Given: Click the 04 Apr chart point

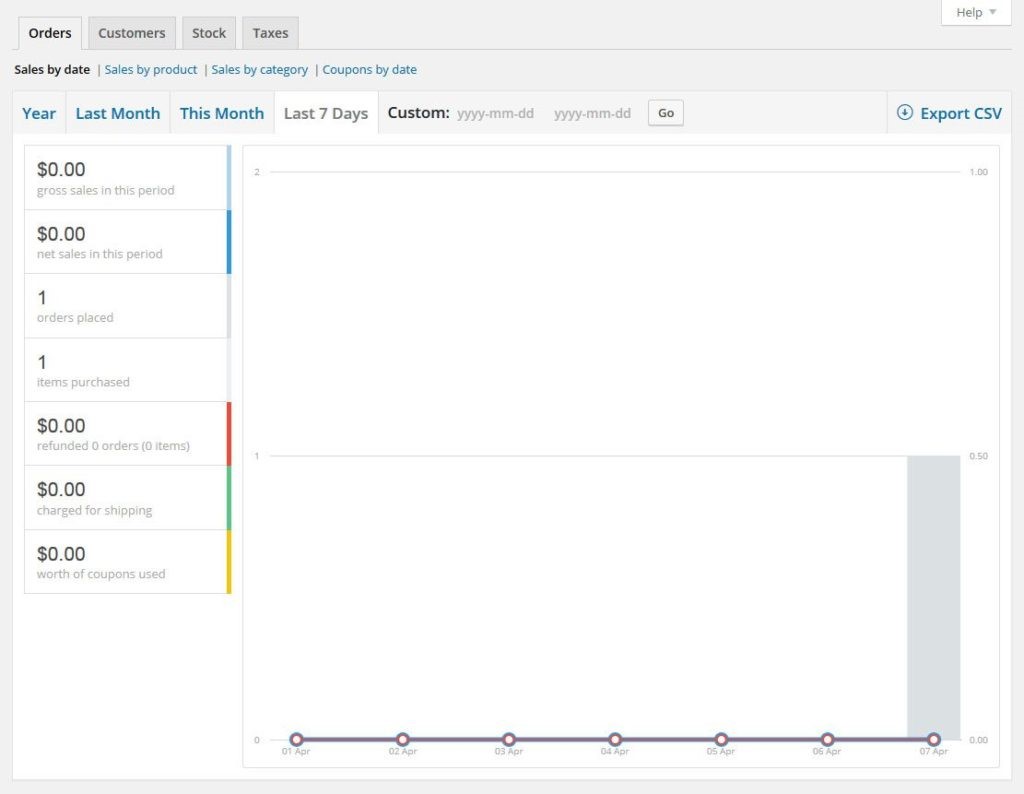Looking at the screenshot, I should tap(615, 740).
